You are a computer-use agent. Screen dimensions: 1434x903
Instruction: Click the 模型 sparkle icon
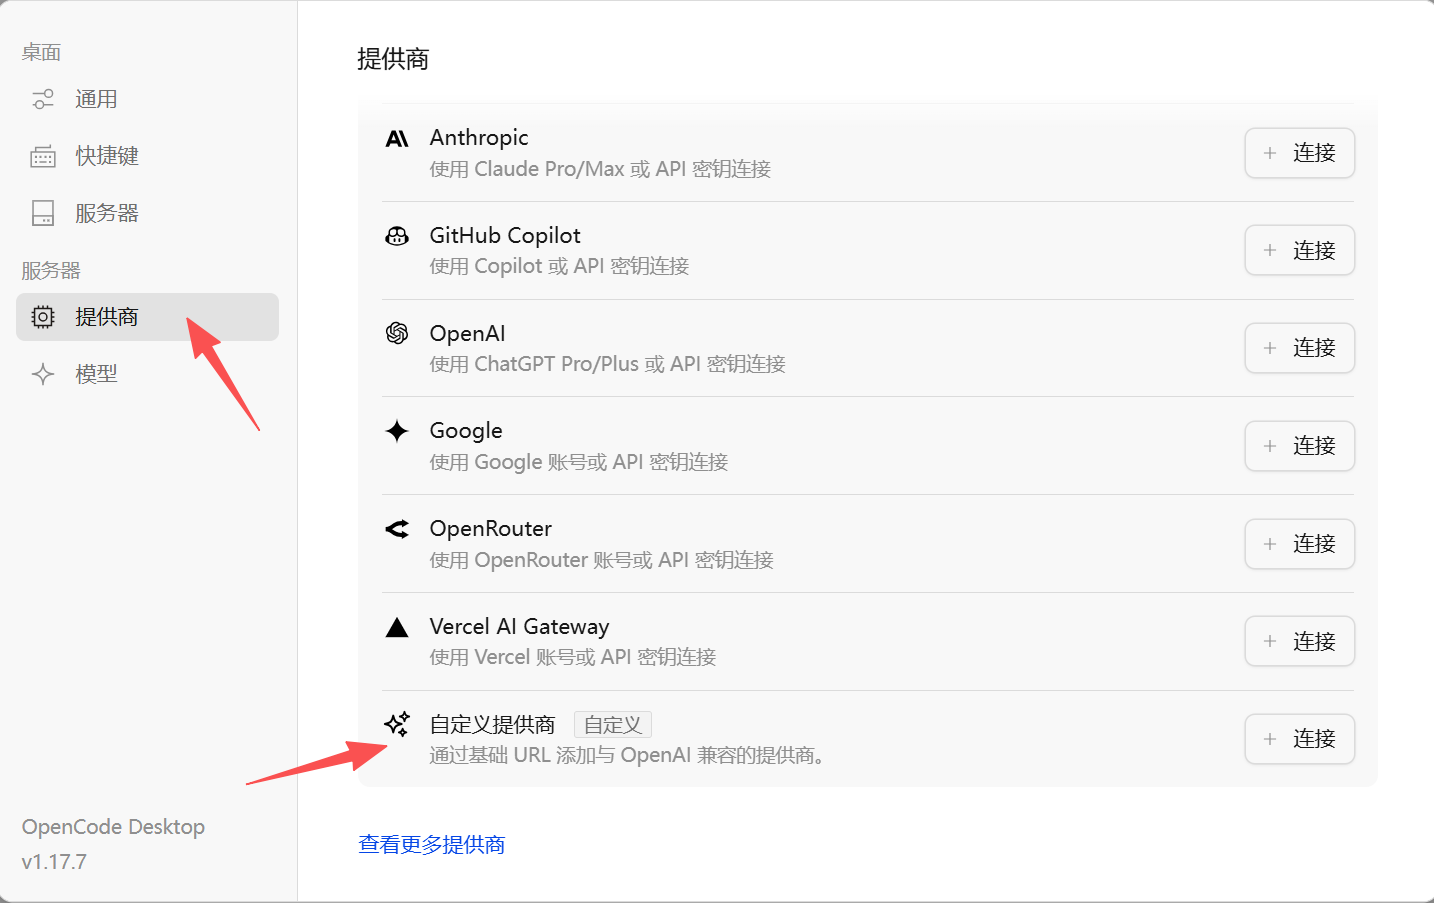click(43, 374)
